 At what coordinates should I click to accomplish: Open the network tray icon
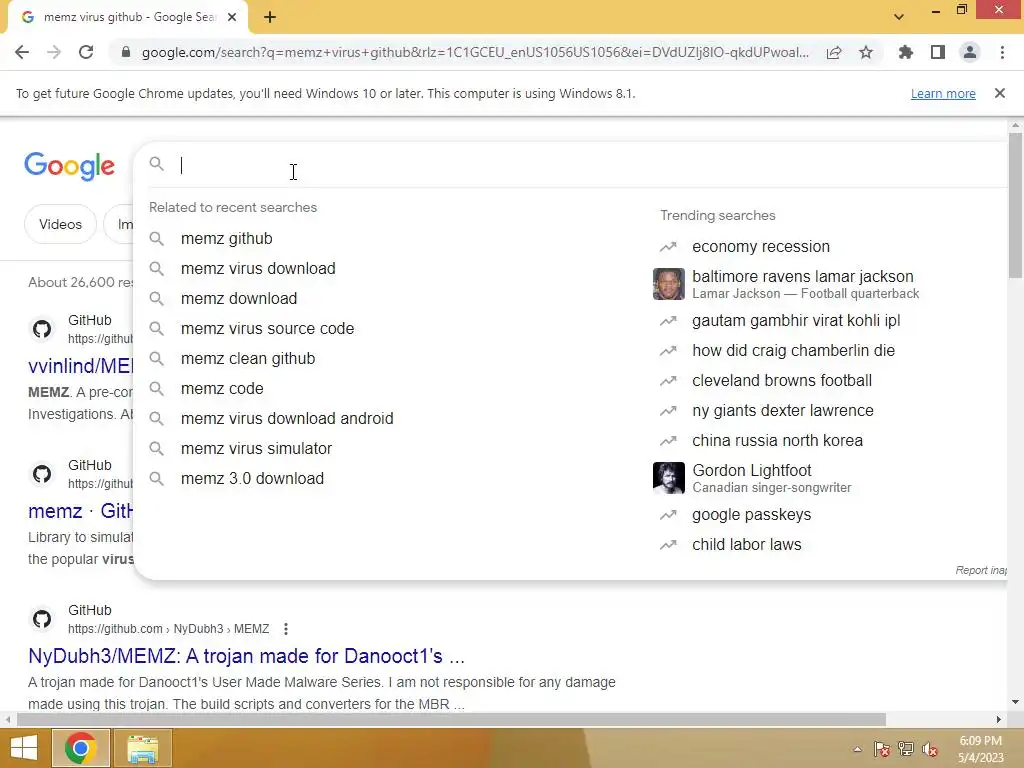point(906,749)
